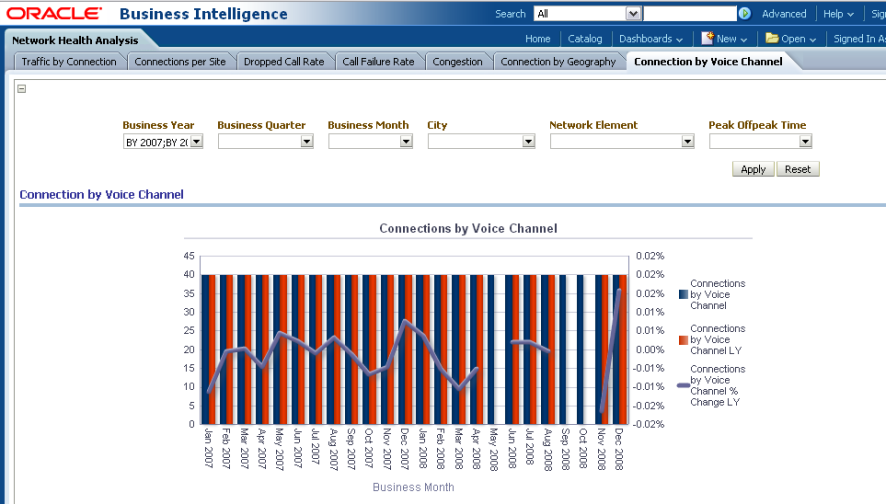Click orange Connections by Voice Channel LY legend swatch
The height and width of the screenshot is (504, 886).
pos(683,340)
